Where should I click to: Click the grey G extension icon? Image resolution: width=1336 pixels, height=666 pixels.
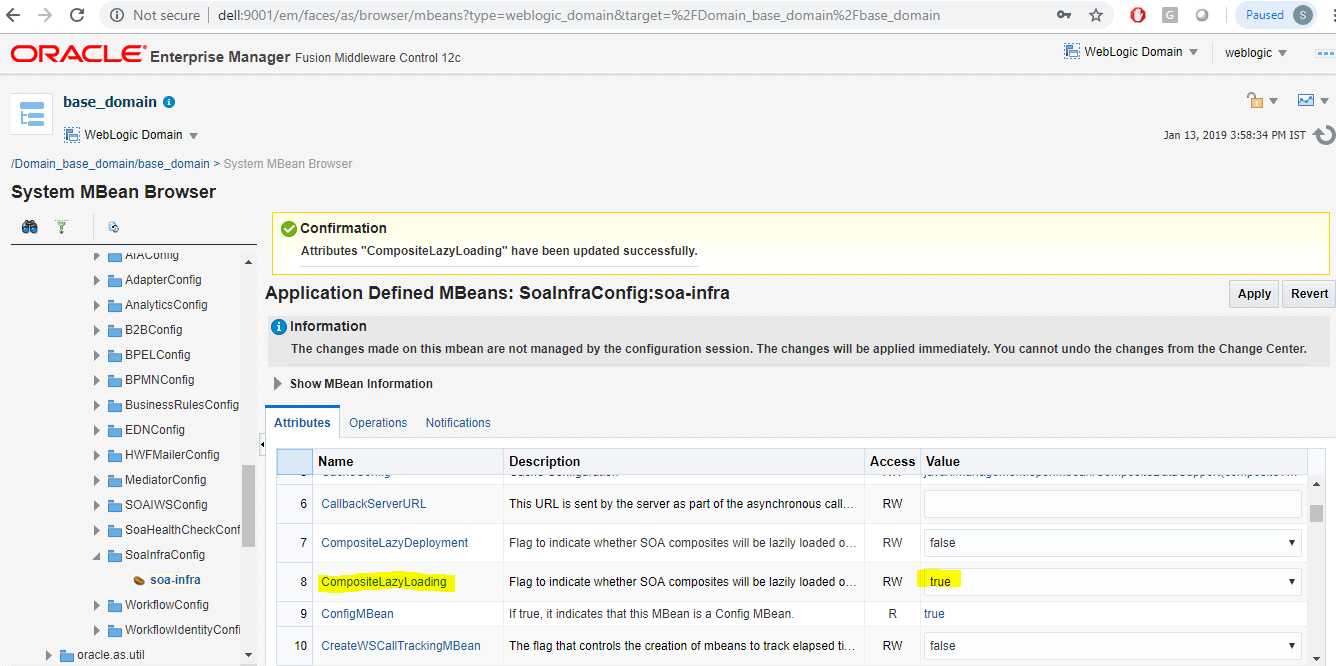[1170, 15]
